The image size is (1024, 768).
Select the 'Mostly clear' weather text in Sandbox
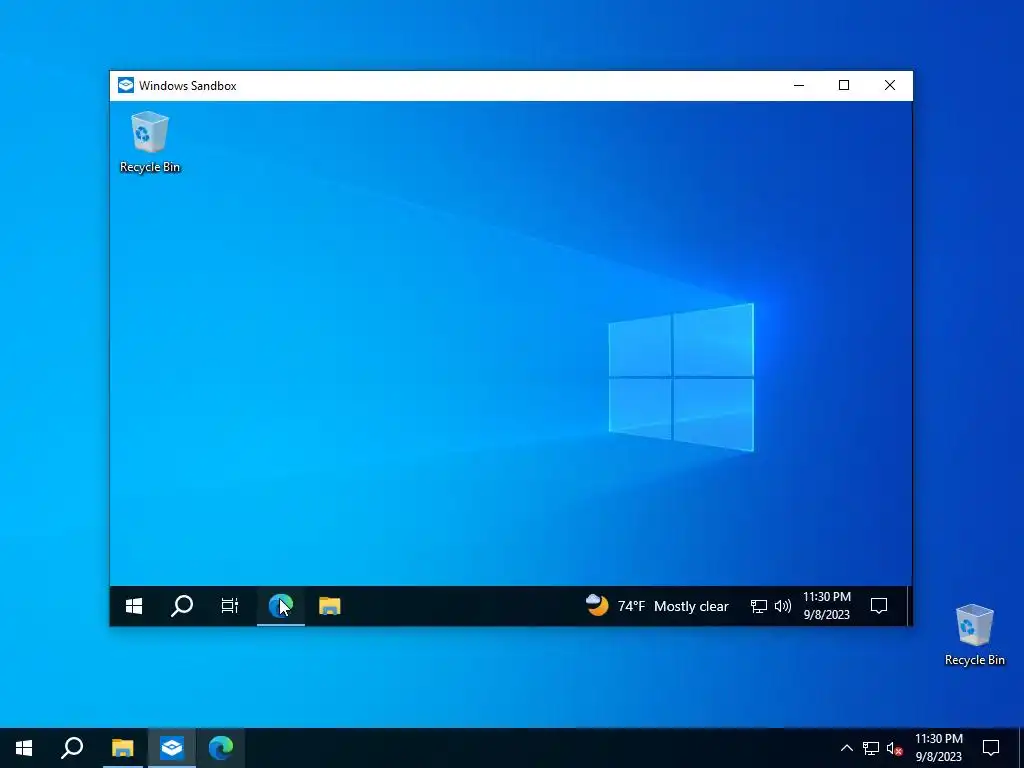click(691, 607)
